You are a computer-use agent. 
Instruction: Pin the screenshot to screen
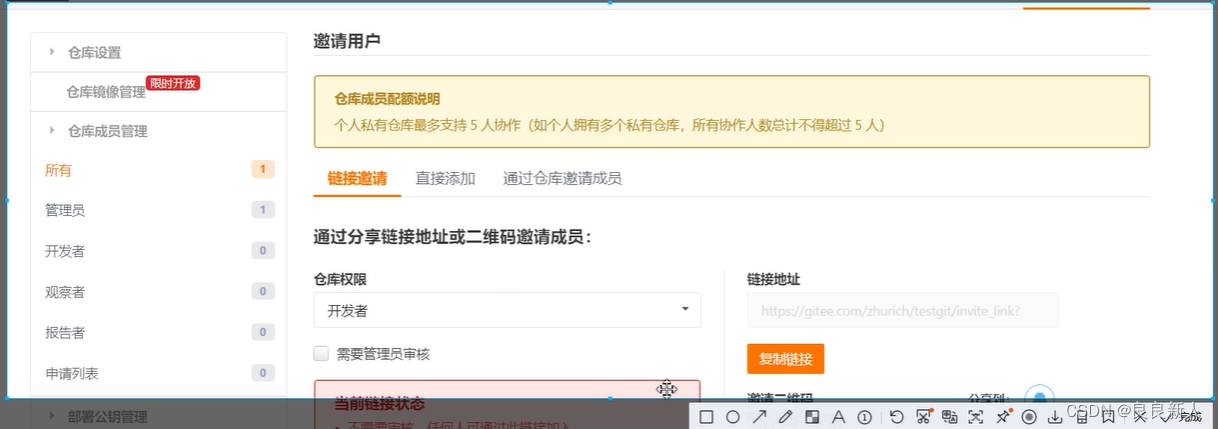click(1003, 417)
